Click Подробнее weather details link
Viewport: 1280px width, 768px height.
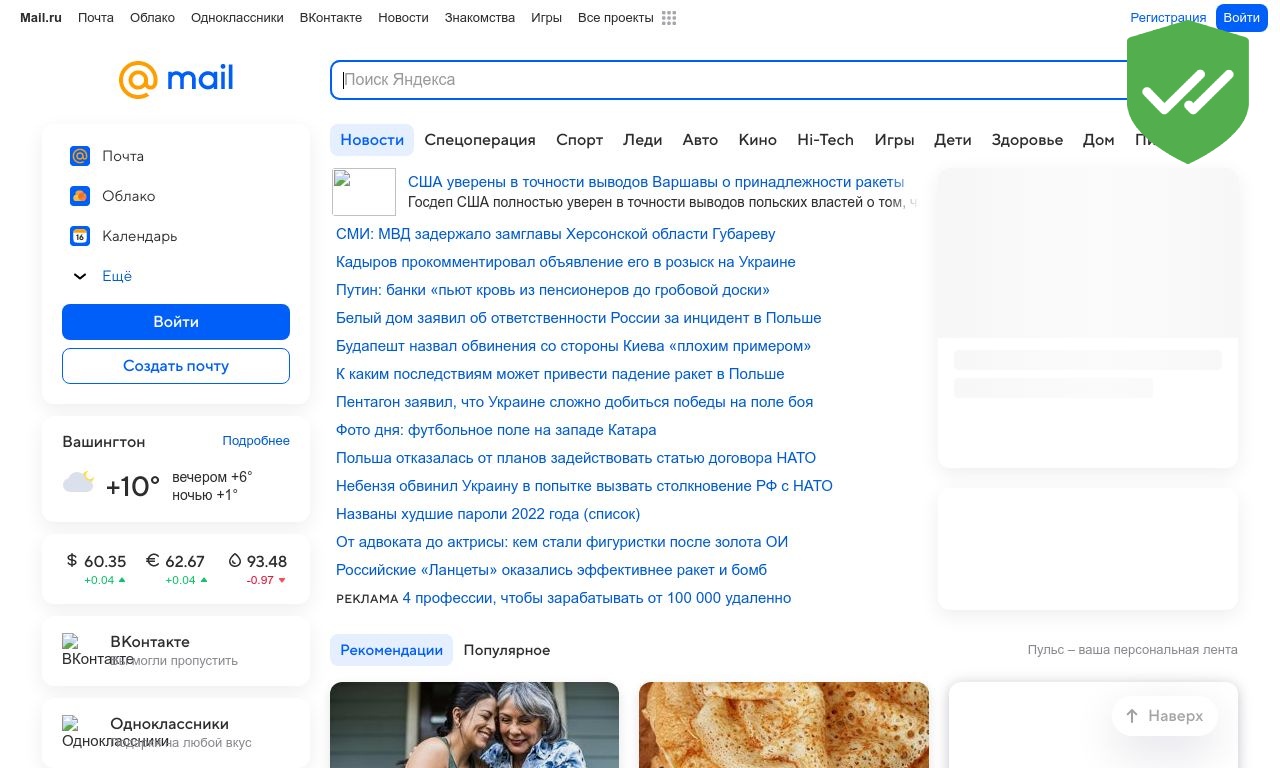256,441
